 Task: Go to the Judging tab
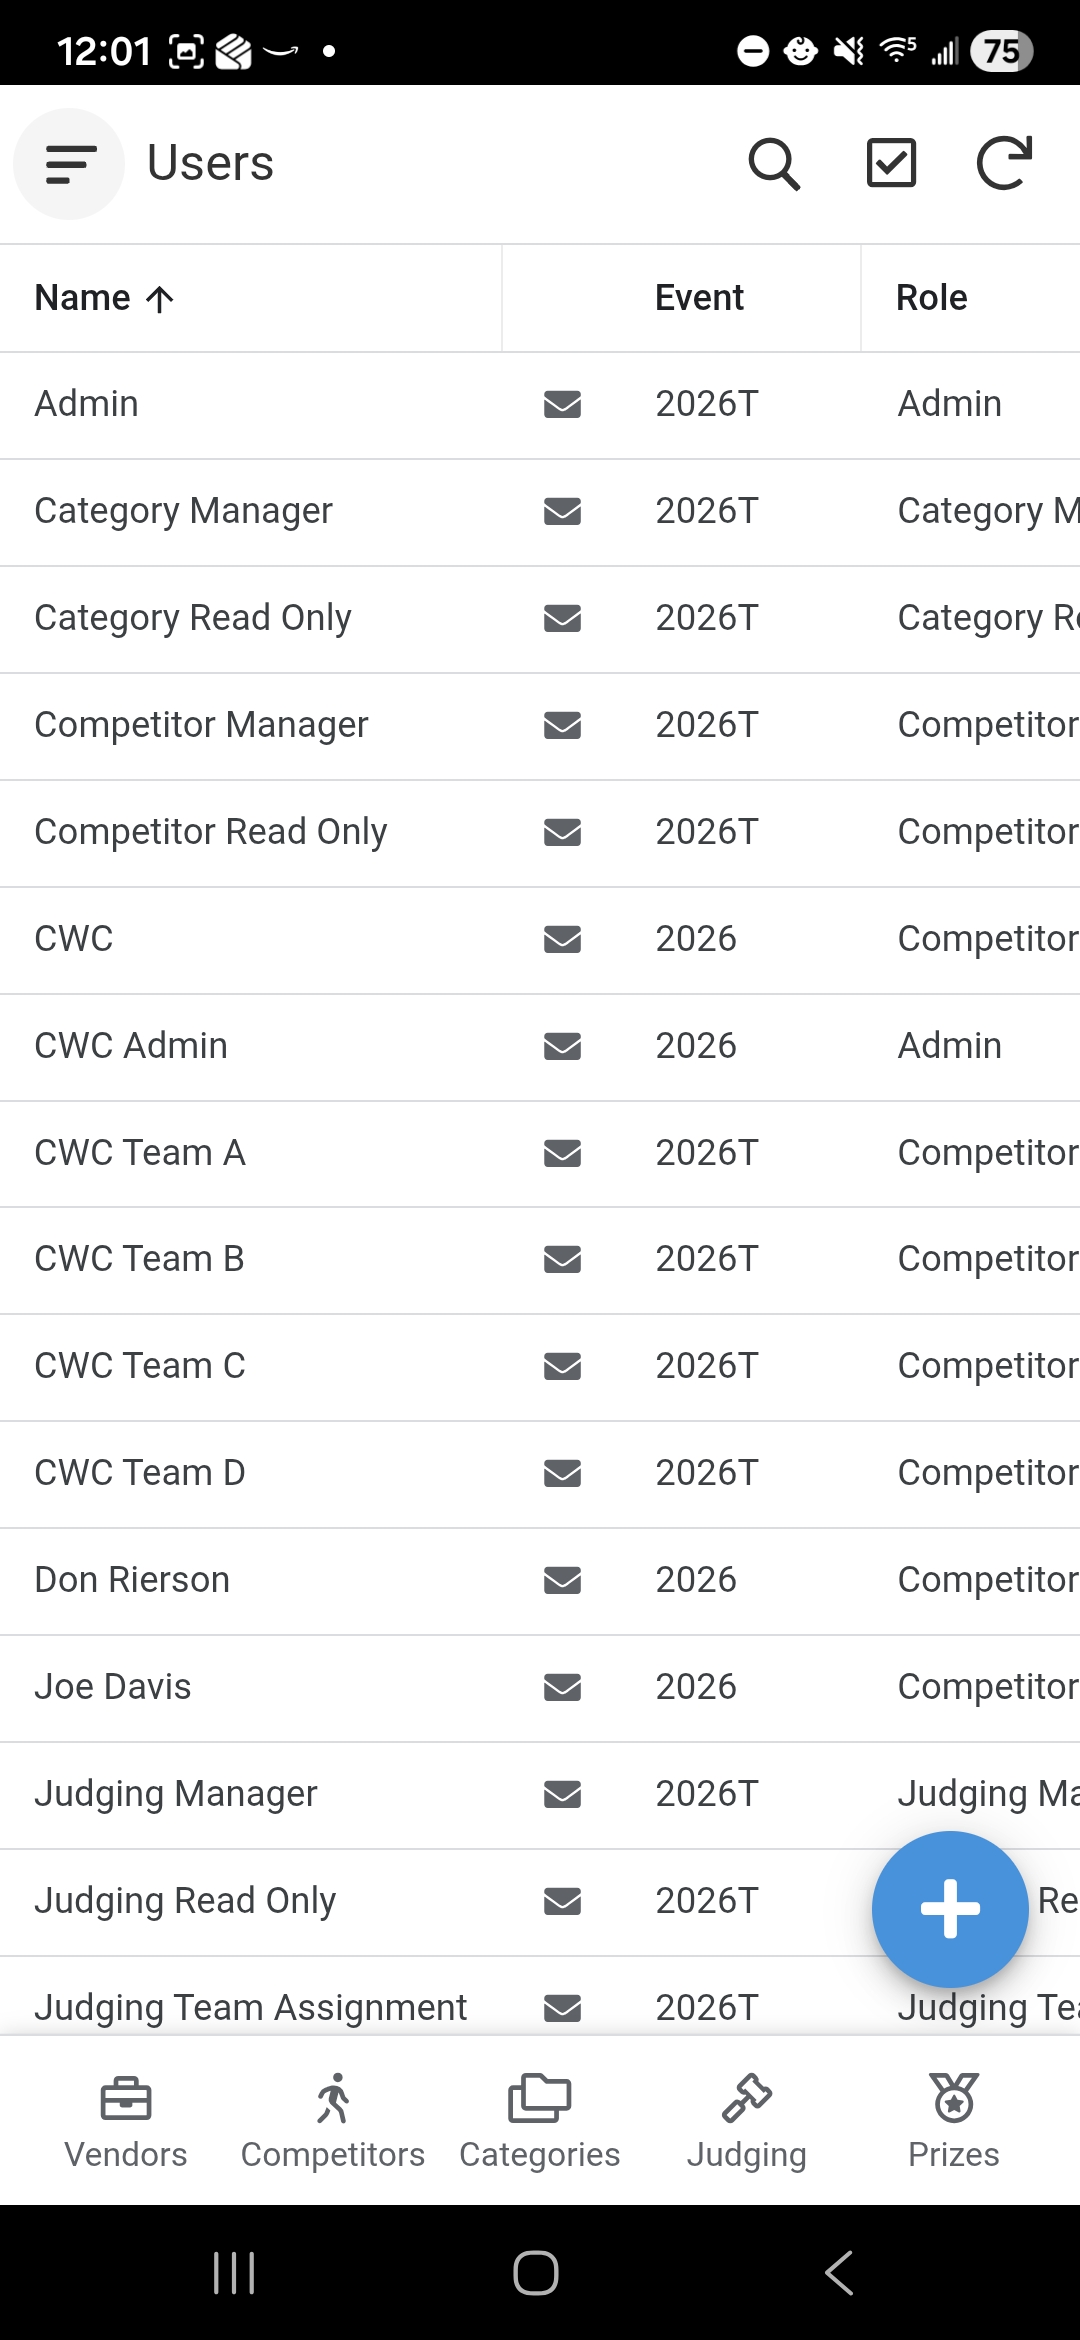pyautogui.click(x=746, y=2120)
